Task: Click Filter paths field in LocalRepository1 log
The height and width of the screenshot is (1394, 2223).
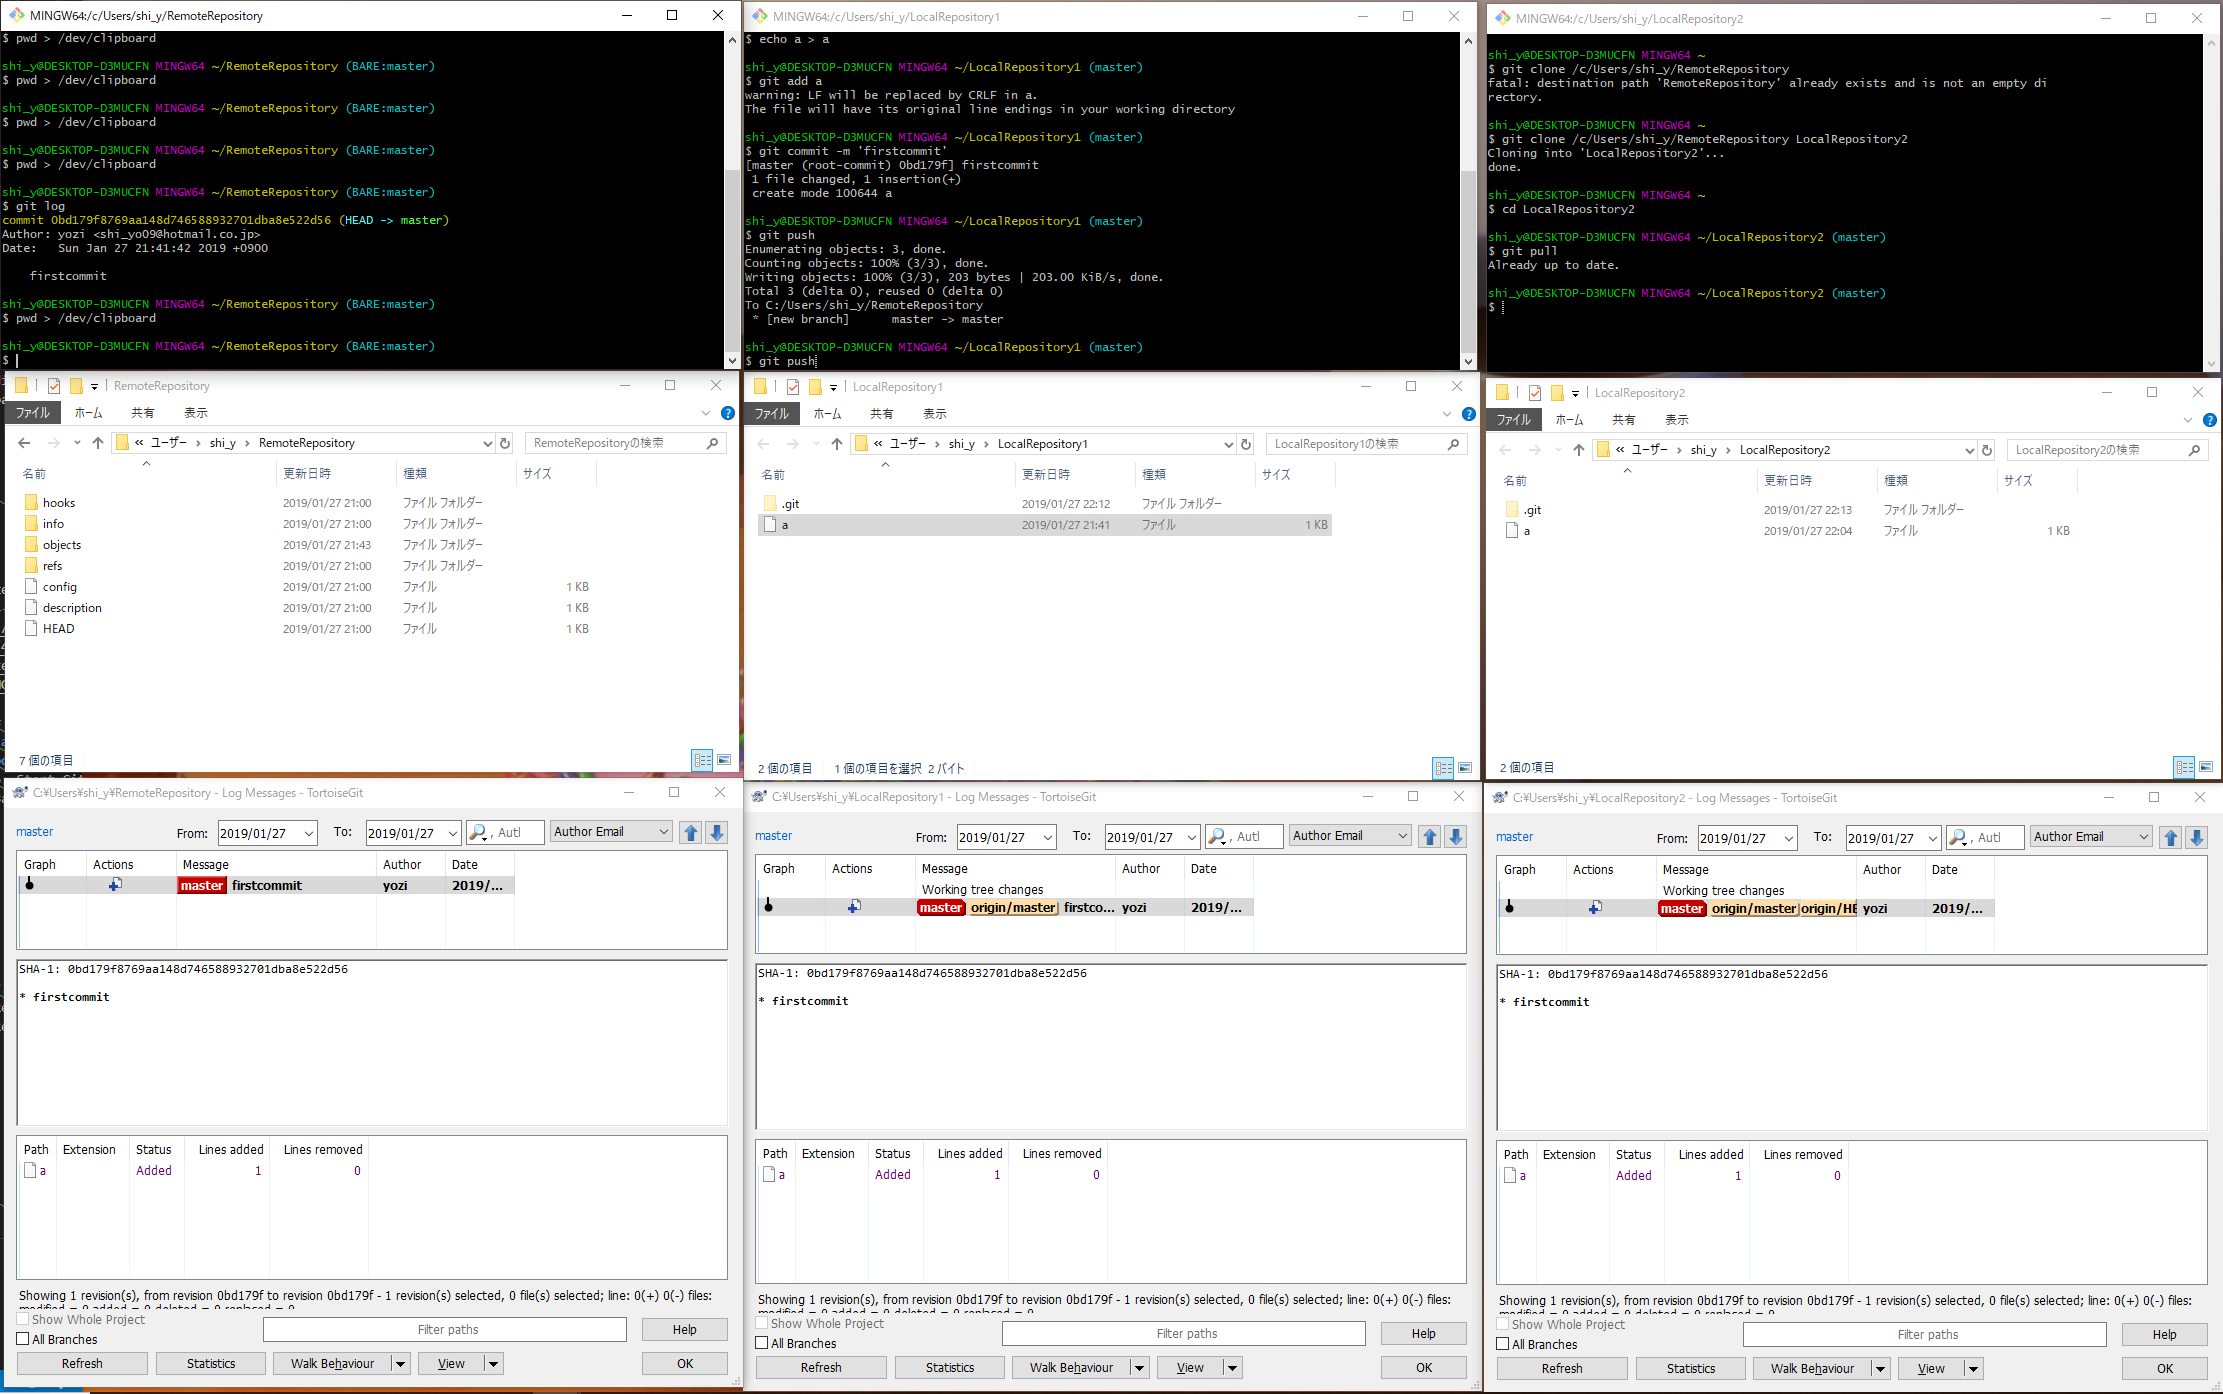Action: pyautogui.click(x=1183, y=1333)
